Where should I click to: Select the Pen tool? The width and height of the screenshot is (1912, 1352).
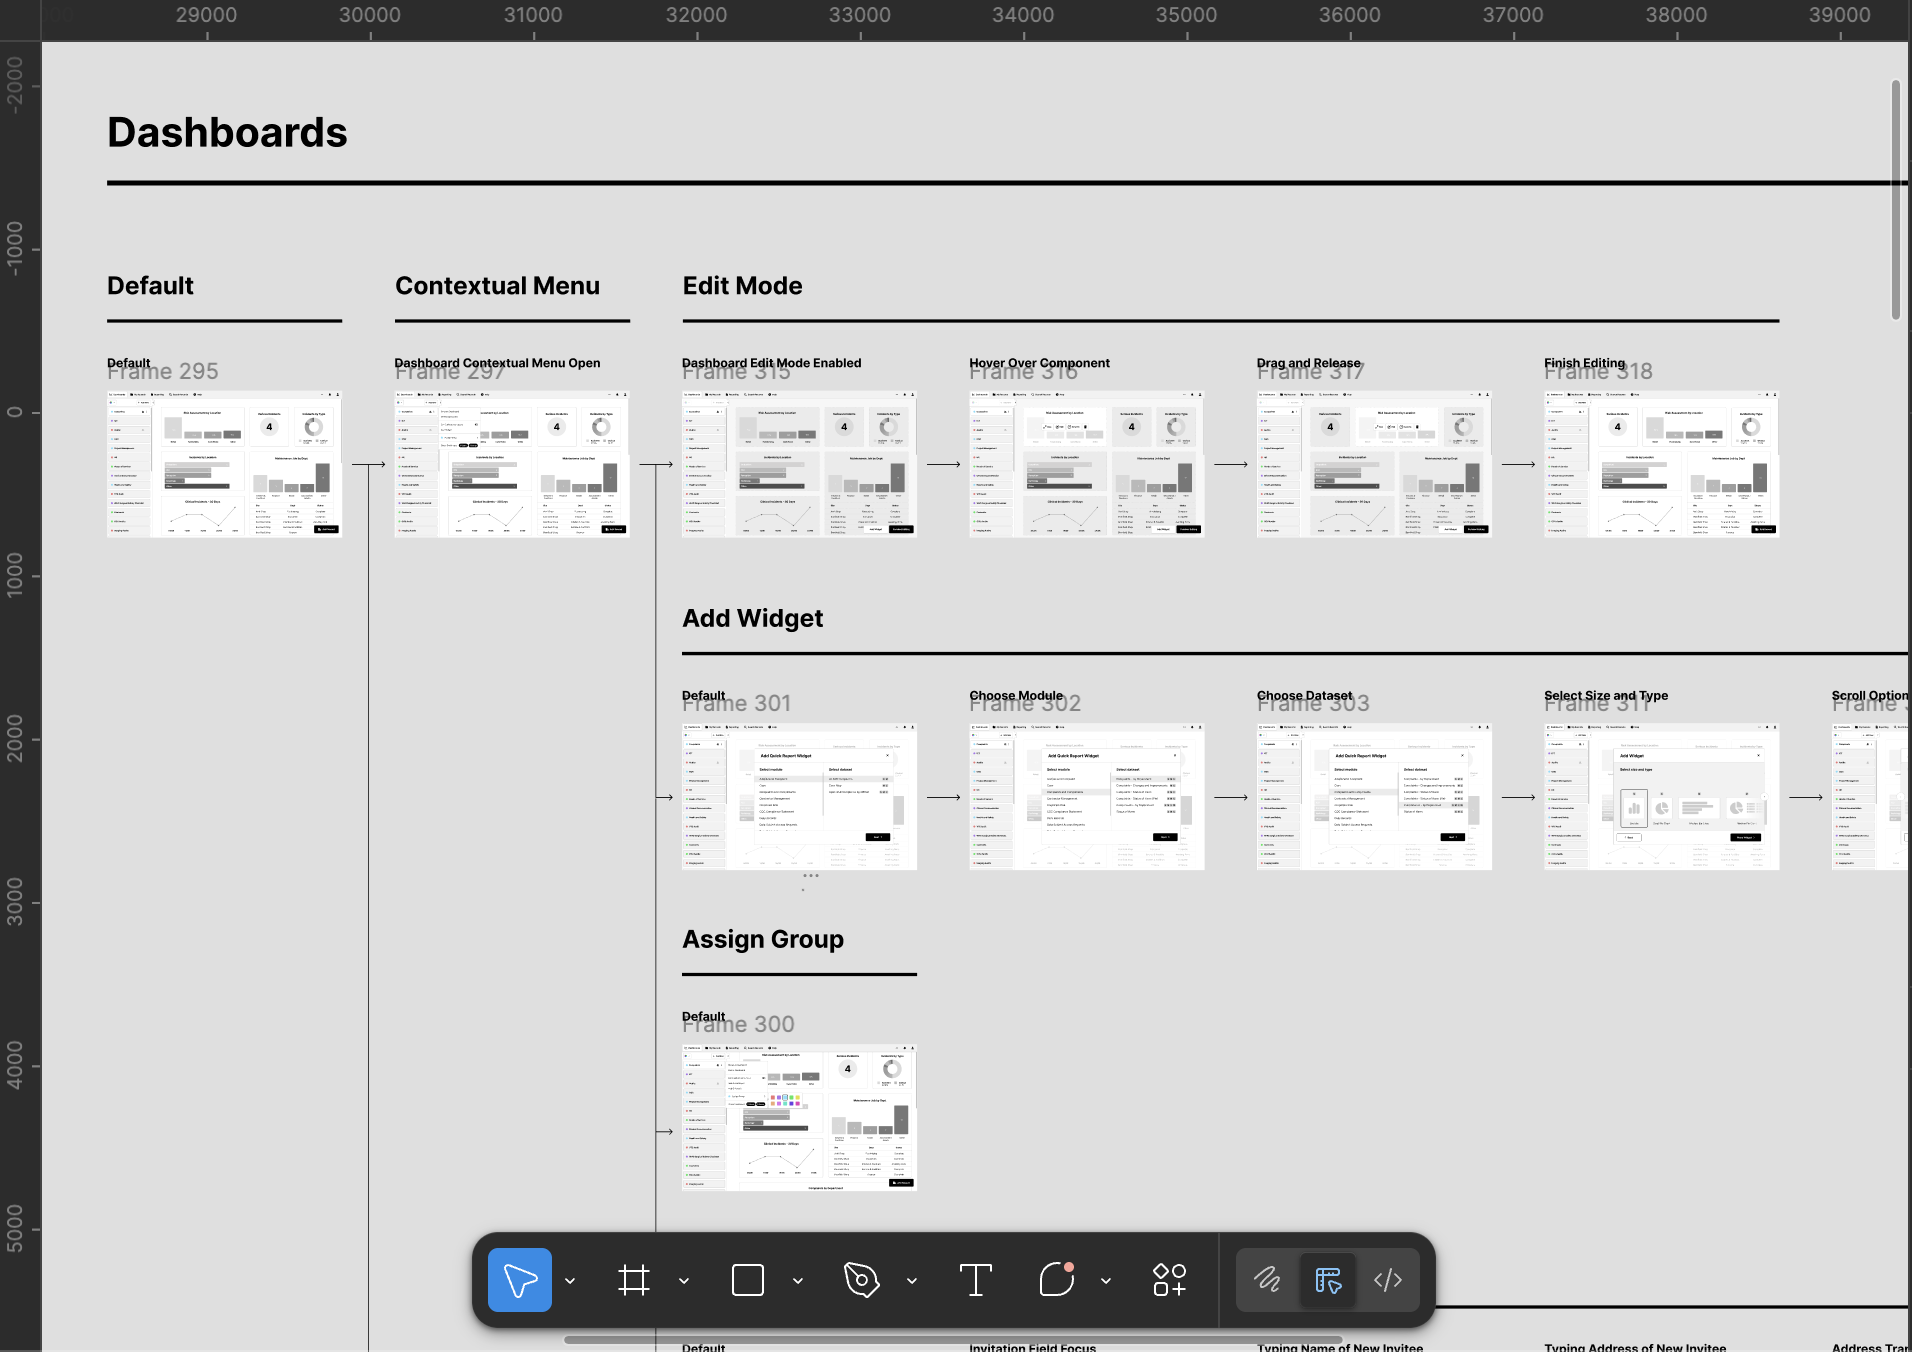pos(861,1280)
